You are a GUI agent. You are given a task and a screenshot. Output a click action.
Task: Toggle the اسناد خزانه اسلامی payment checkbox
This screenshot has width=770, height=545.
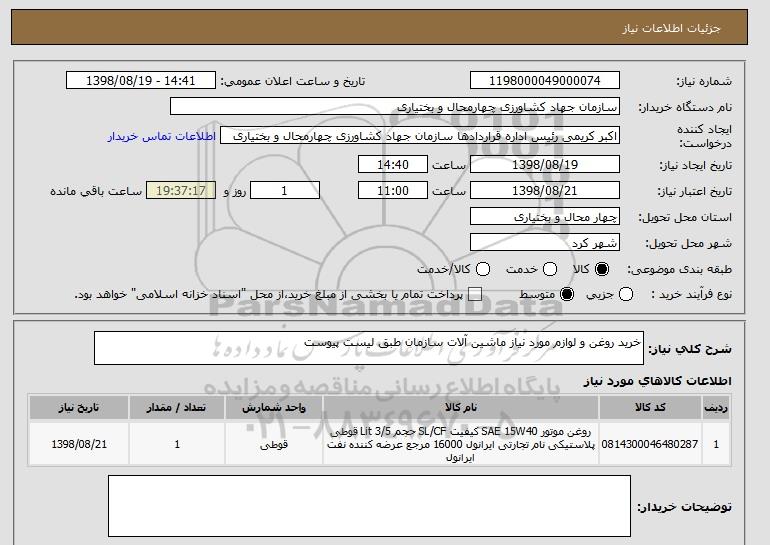474,294
